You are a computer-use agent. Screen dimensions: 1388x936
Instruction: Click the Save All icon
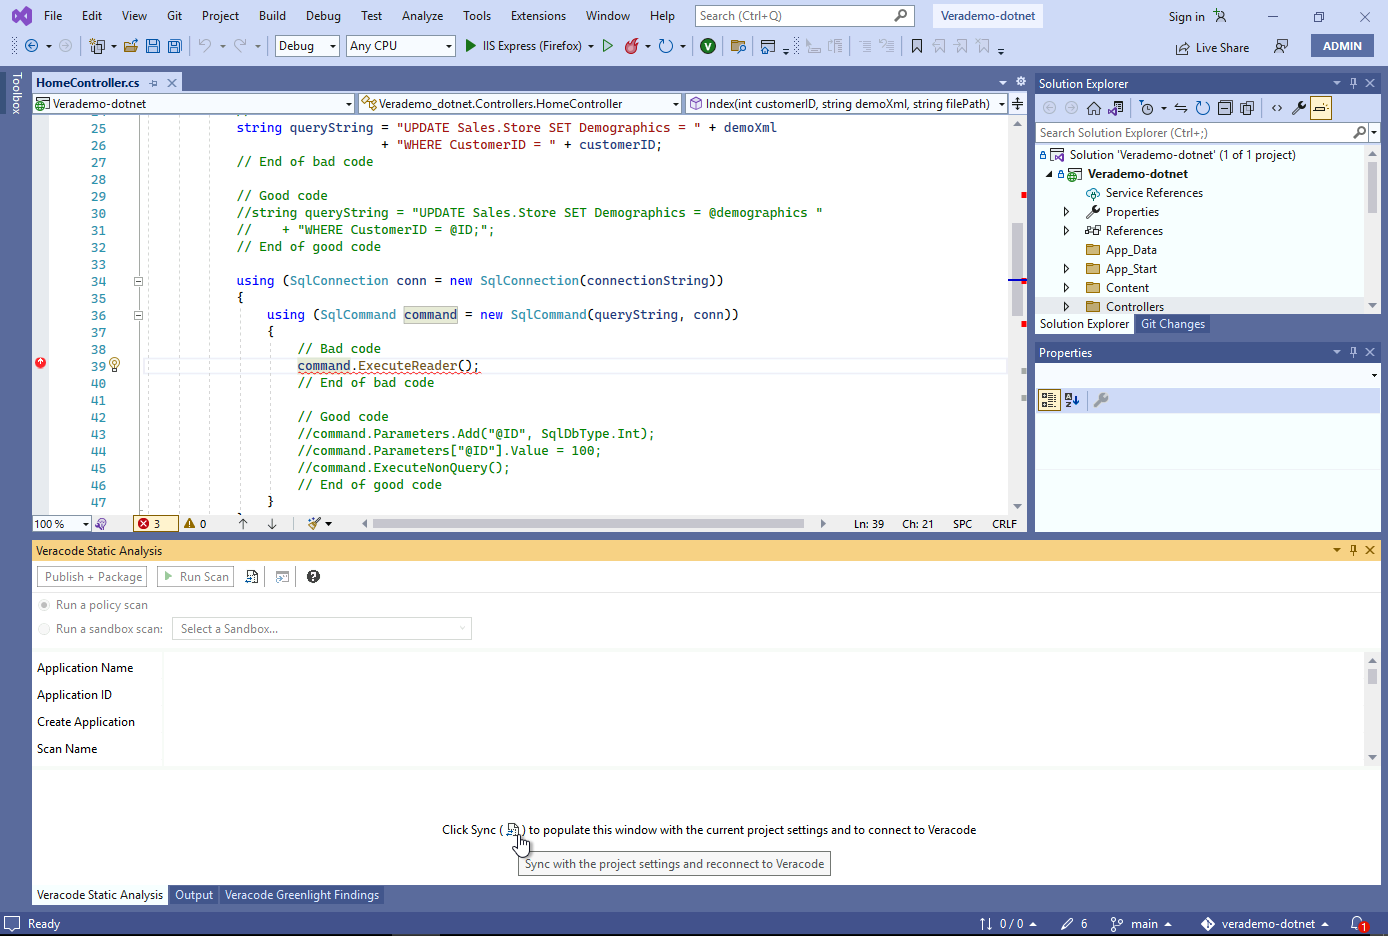[175, 46]
